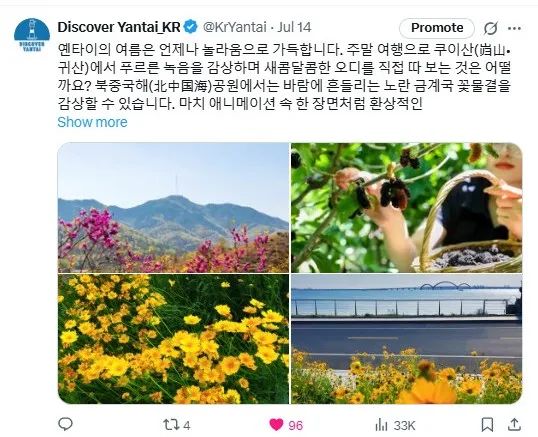Click the 33K views count
This screenshot has height=437, width=538.
(404, 426)
